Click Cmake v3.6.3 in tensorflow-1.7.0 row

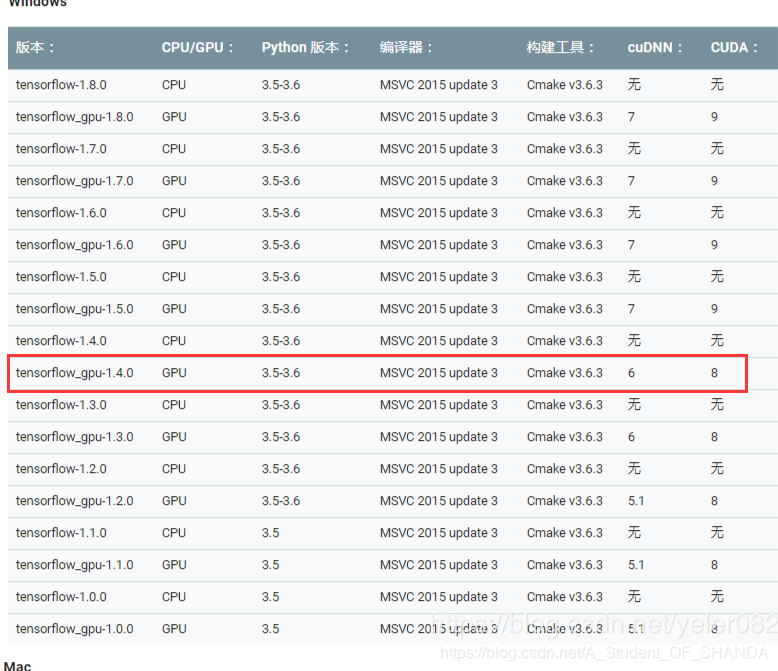tap(565, 149)
